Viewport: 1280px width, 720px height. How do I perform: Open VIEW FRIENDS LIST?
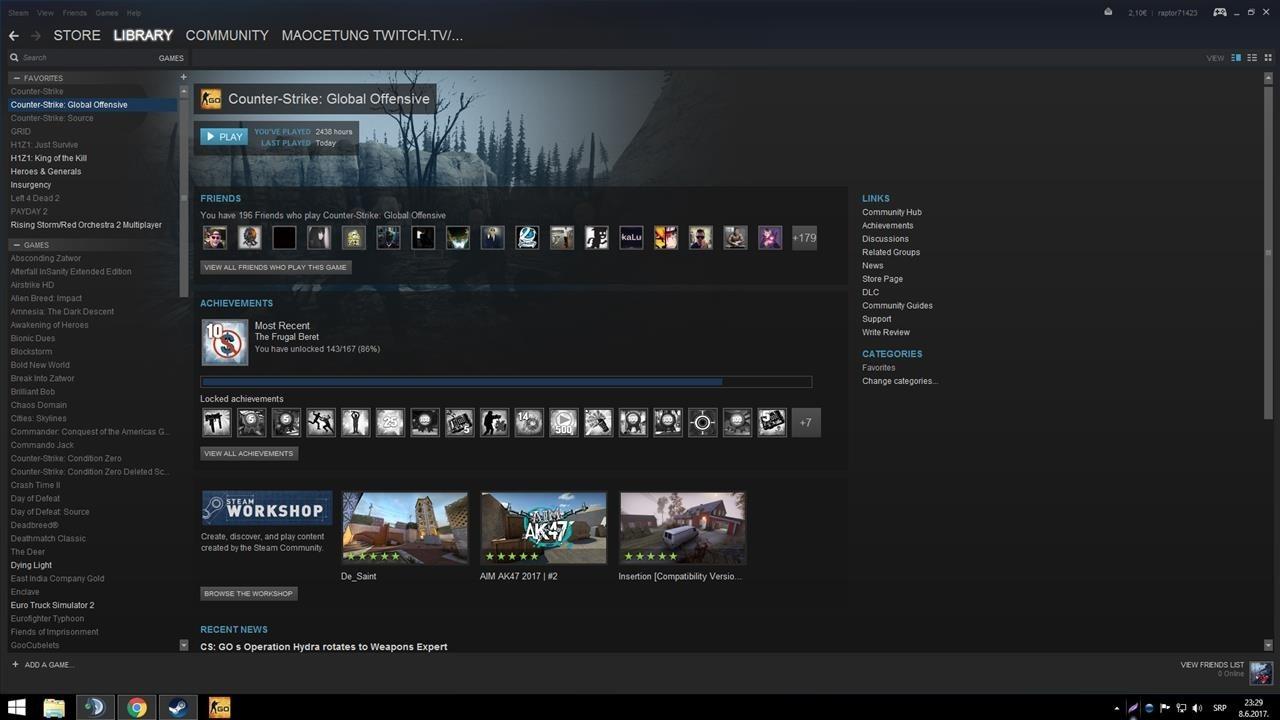1212,665
